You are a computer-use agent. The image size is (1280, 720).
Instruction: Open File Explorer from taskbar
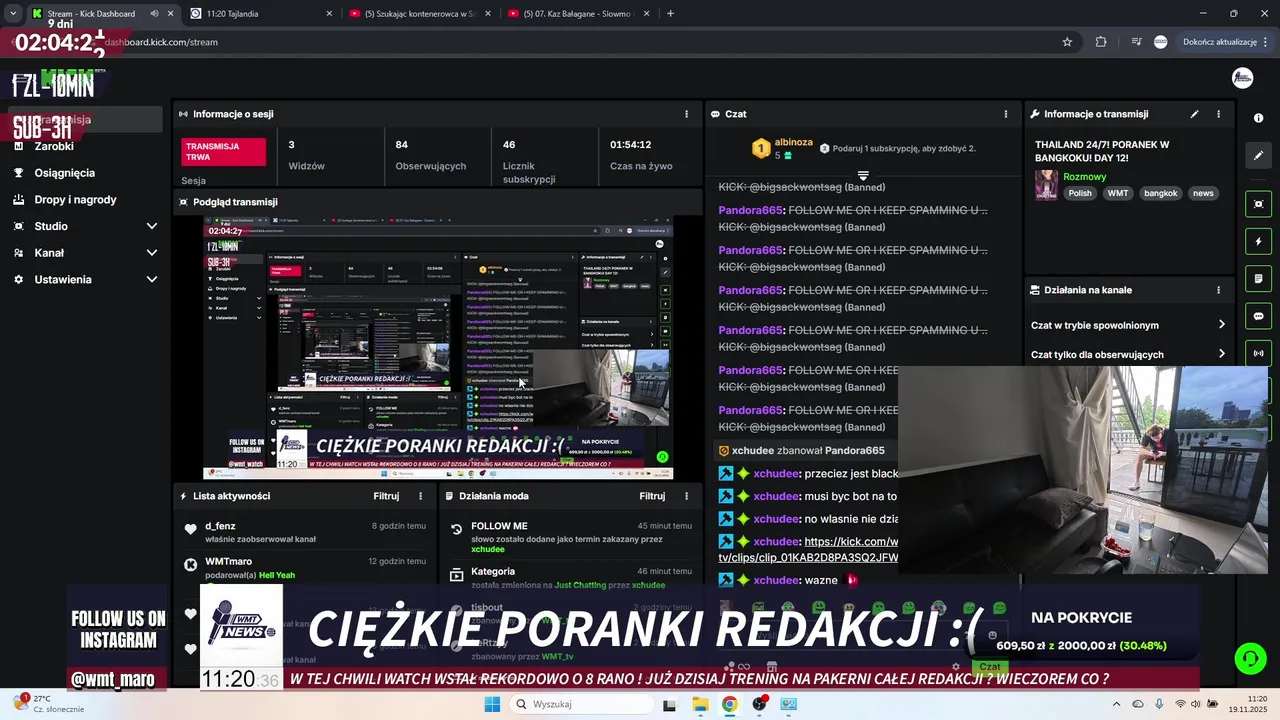[x=700, y=704]
